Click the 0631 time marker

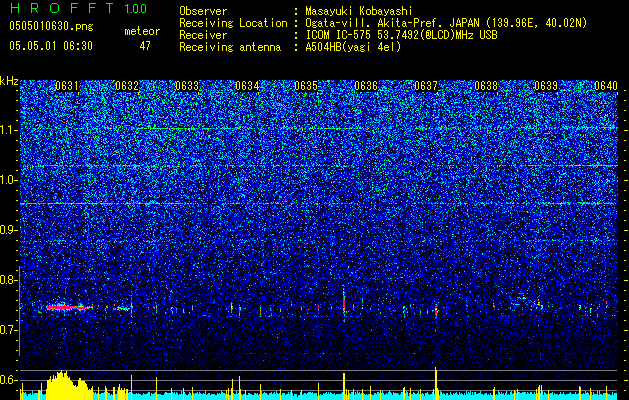(67, 86)
